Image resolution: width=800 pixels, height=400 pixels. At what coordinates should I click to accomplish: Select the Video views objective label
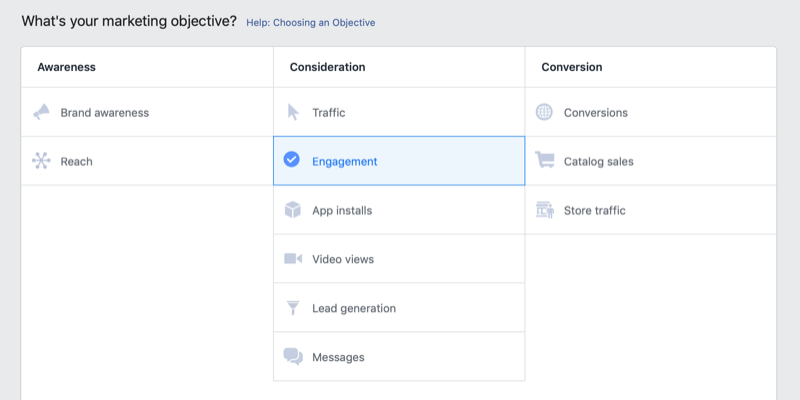point(343,259)
